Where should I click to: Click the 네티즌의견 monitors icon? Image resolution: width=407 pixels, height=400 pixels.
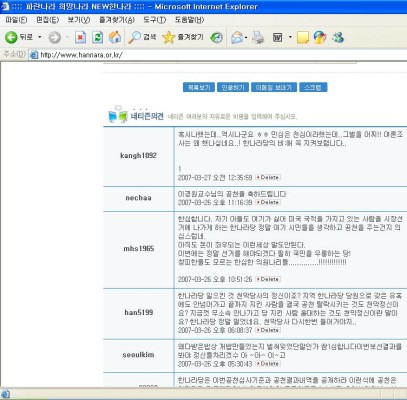[x=118, y=115]
